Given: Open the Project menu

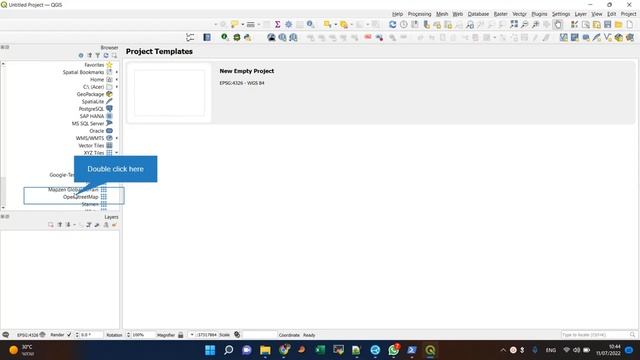Looking at the screenshot, I should pyautogui.click(x=628, y=14).
